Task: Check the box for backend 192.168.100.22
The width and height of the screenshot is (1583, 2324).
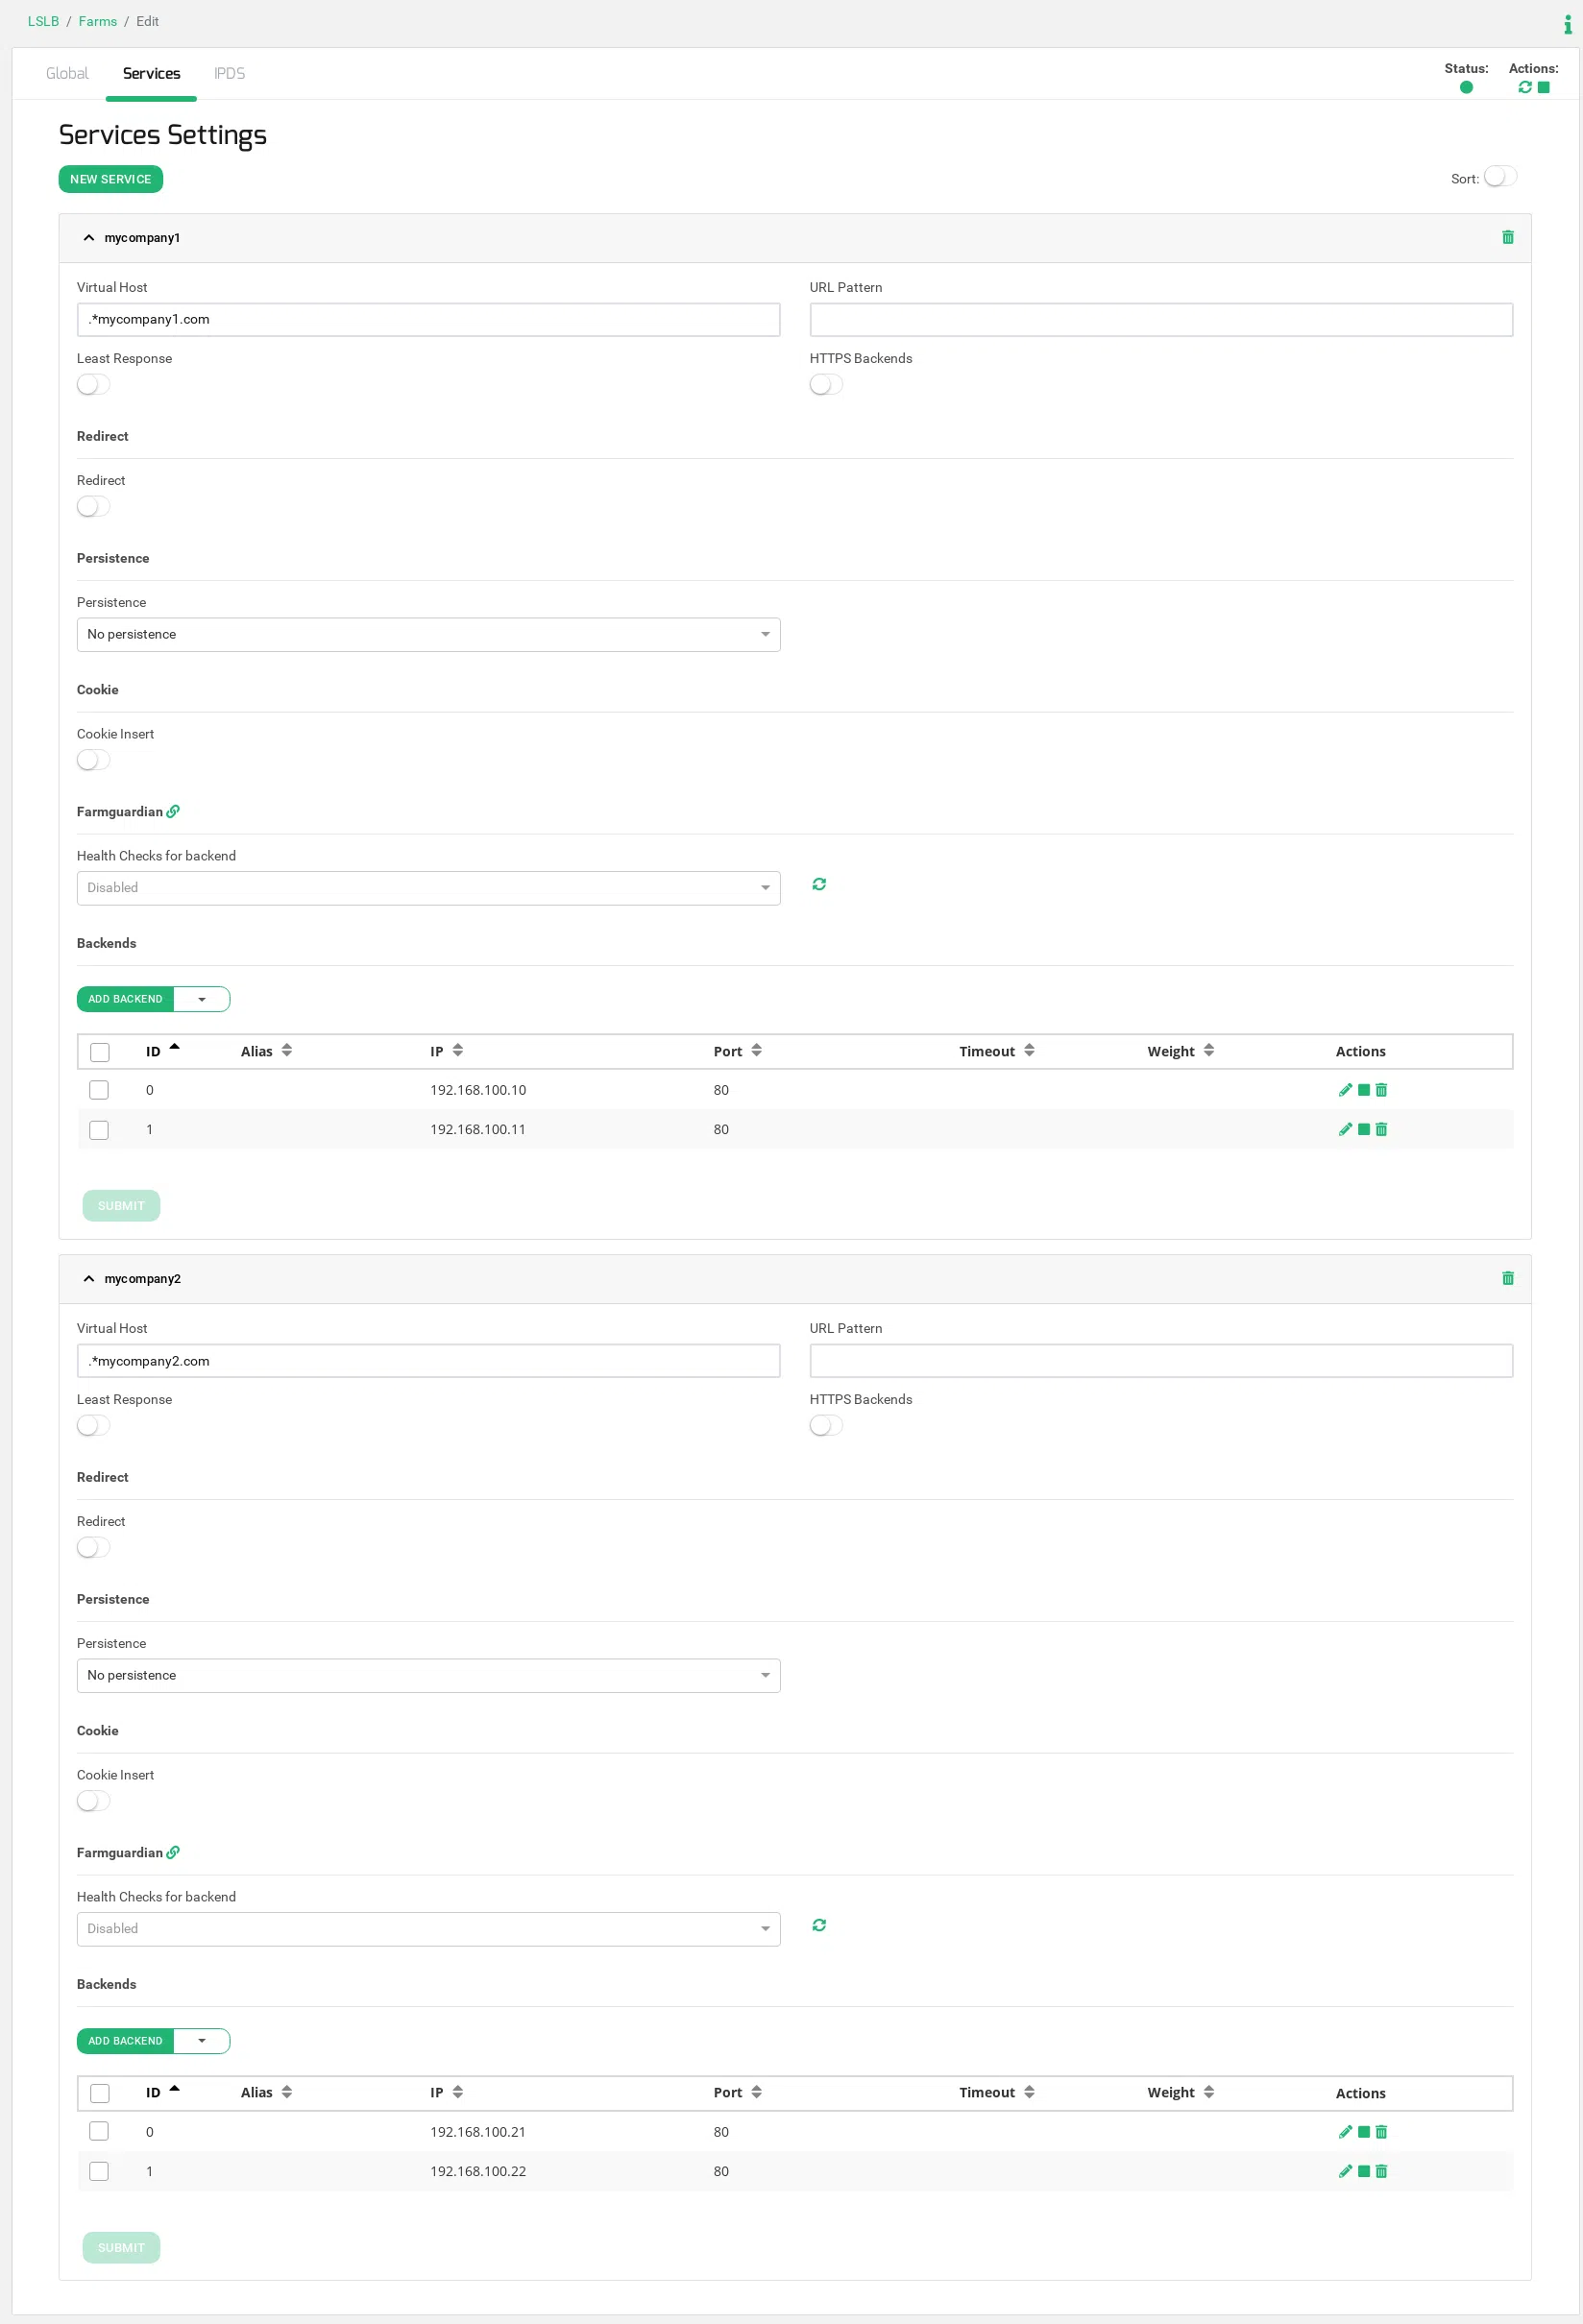Action: [99, 2170]
